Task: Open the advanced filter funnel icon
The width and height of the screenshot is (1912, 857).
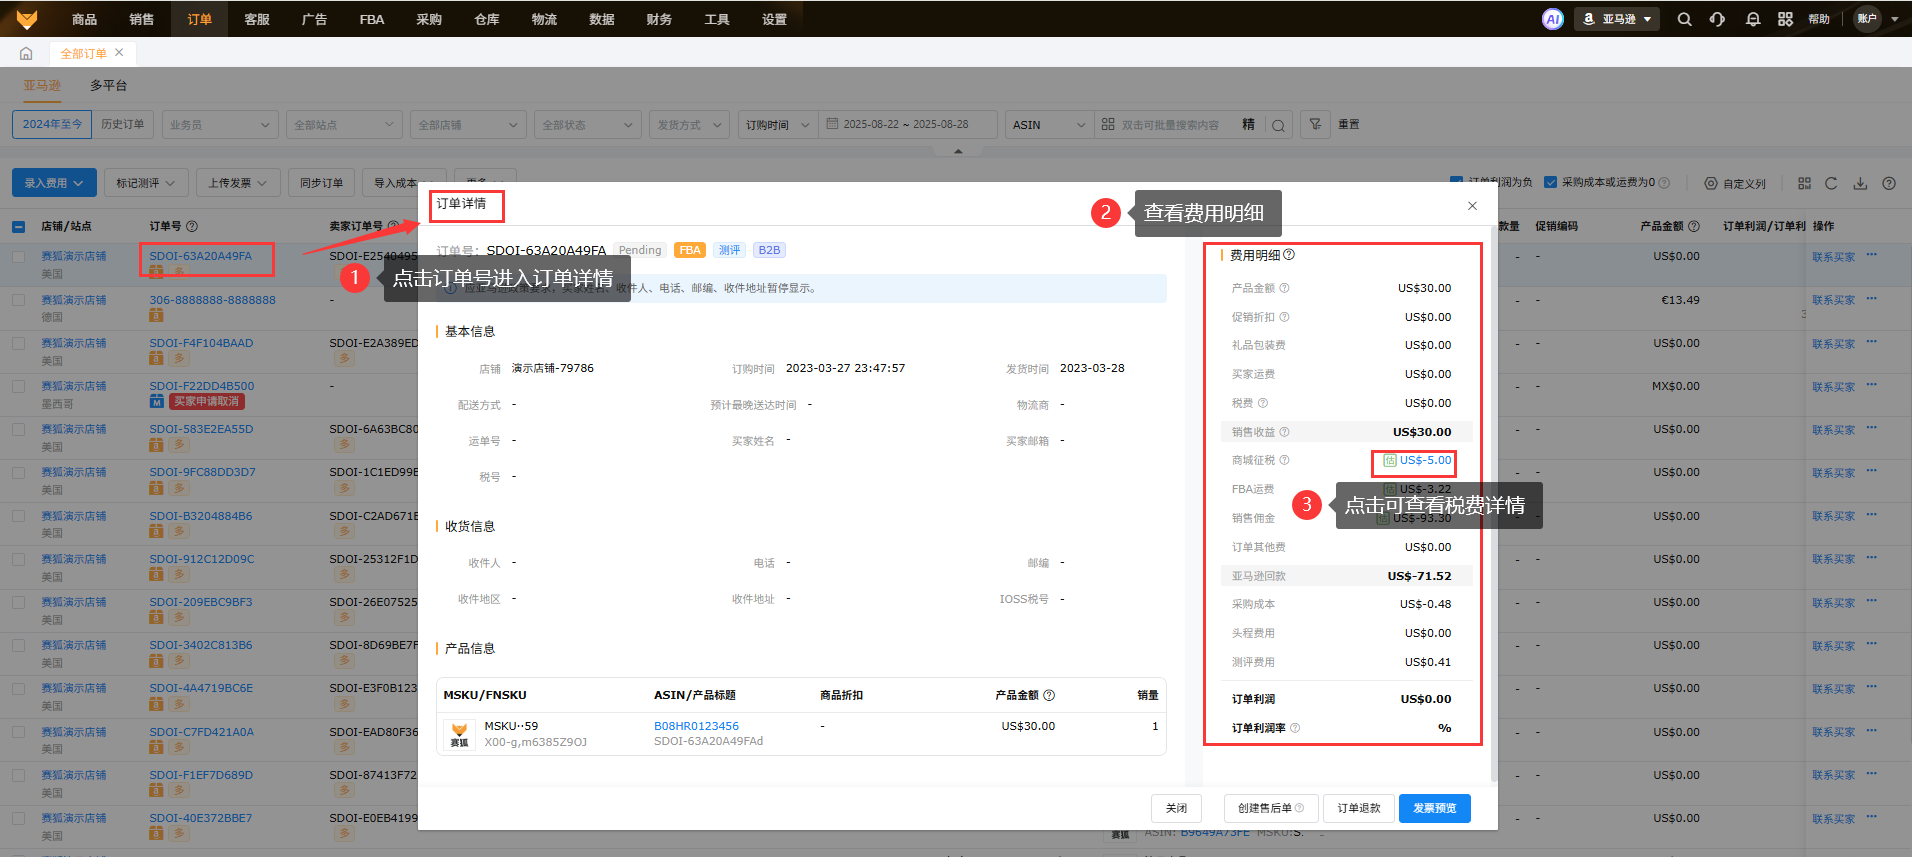Action: coord(1315,124)
